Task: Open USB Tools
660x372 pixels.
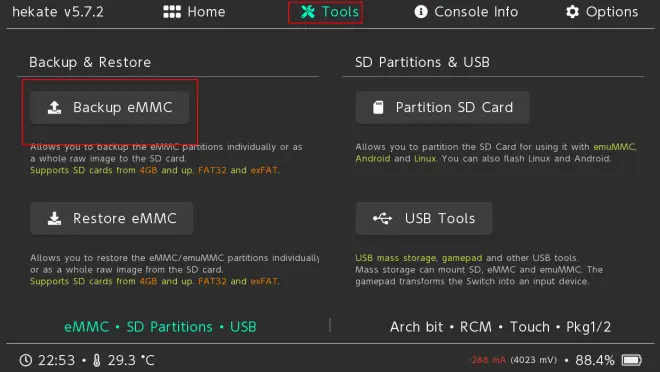Action: coord(424,218)
